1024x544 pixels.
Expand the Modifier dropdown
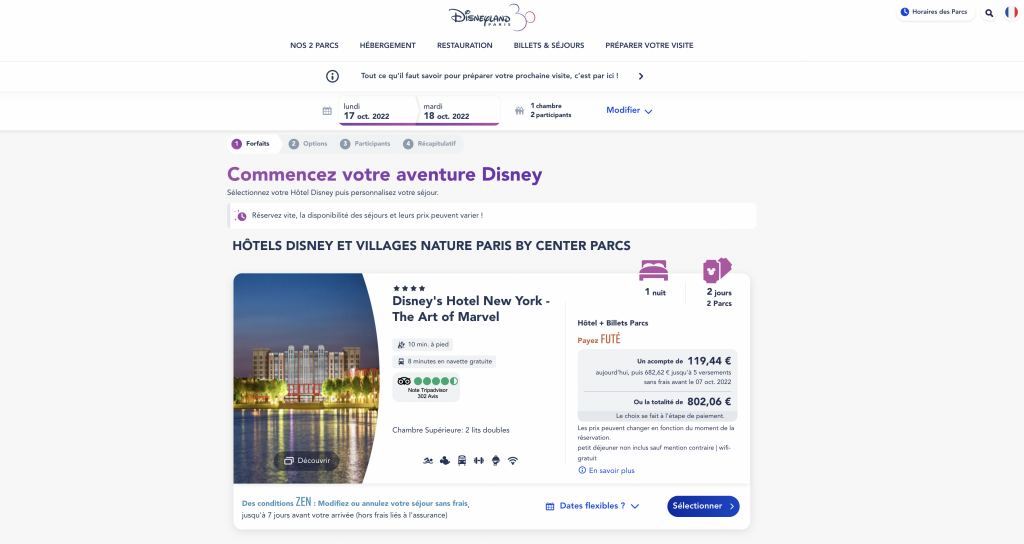629,111
